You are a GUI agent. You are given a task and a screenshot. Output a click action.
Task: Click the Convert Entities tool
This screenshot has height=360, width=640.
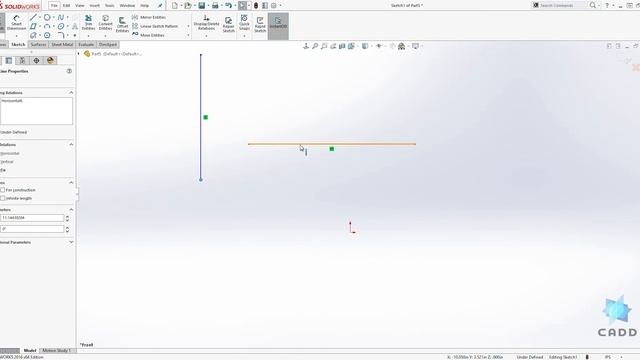105,23
